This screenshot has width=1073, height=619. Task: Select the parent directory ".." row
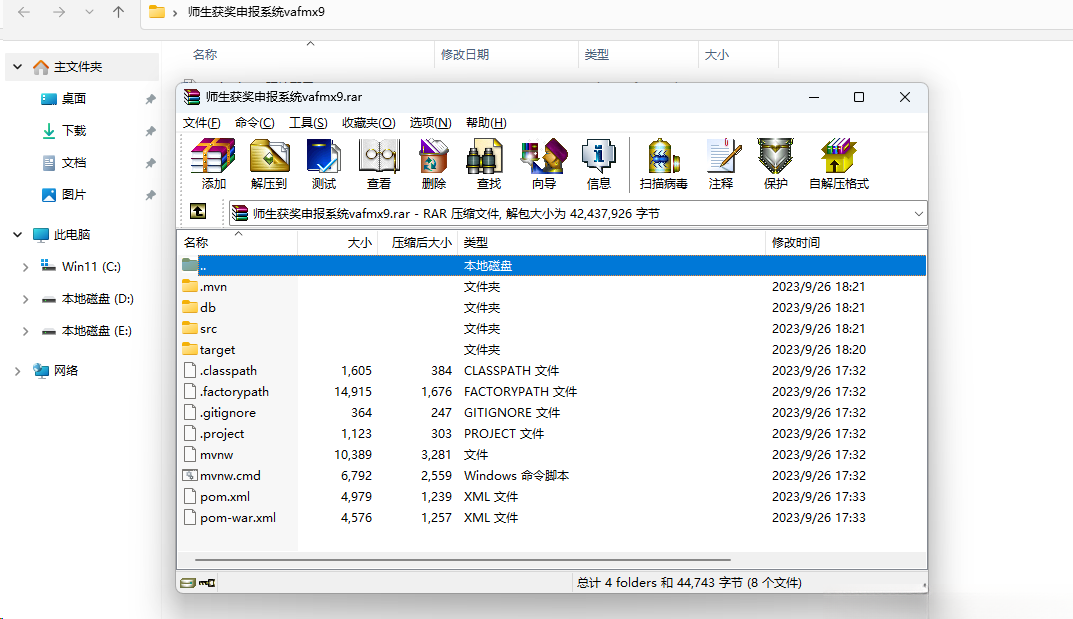(x=552, y=265)
